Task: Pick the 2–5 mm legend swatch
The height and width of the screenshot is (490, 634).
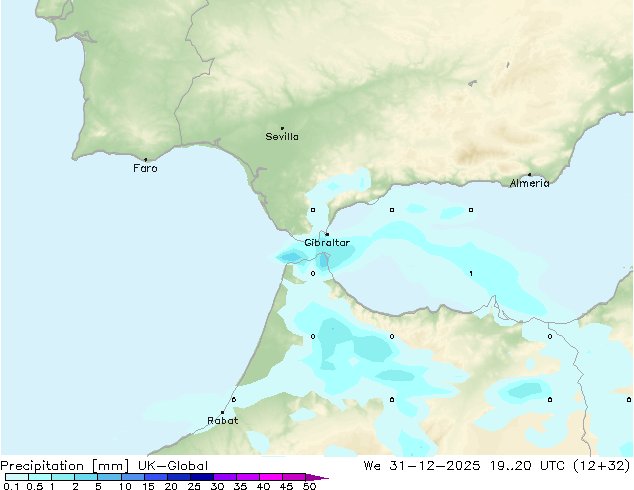Action: pyautogui.click(x=86, y=477)
